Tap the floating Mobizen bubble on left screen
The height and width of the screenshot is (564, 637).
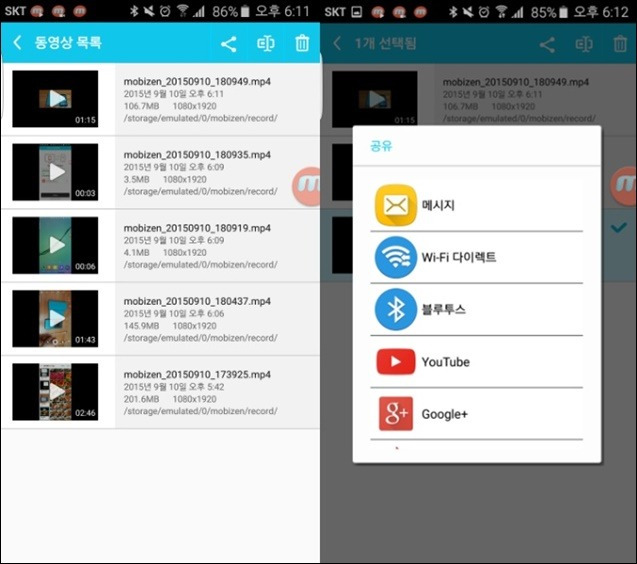[306, 187]
